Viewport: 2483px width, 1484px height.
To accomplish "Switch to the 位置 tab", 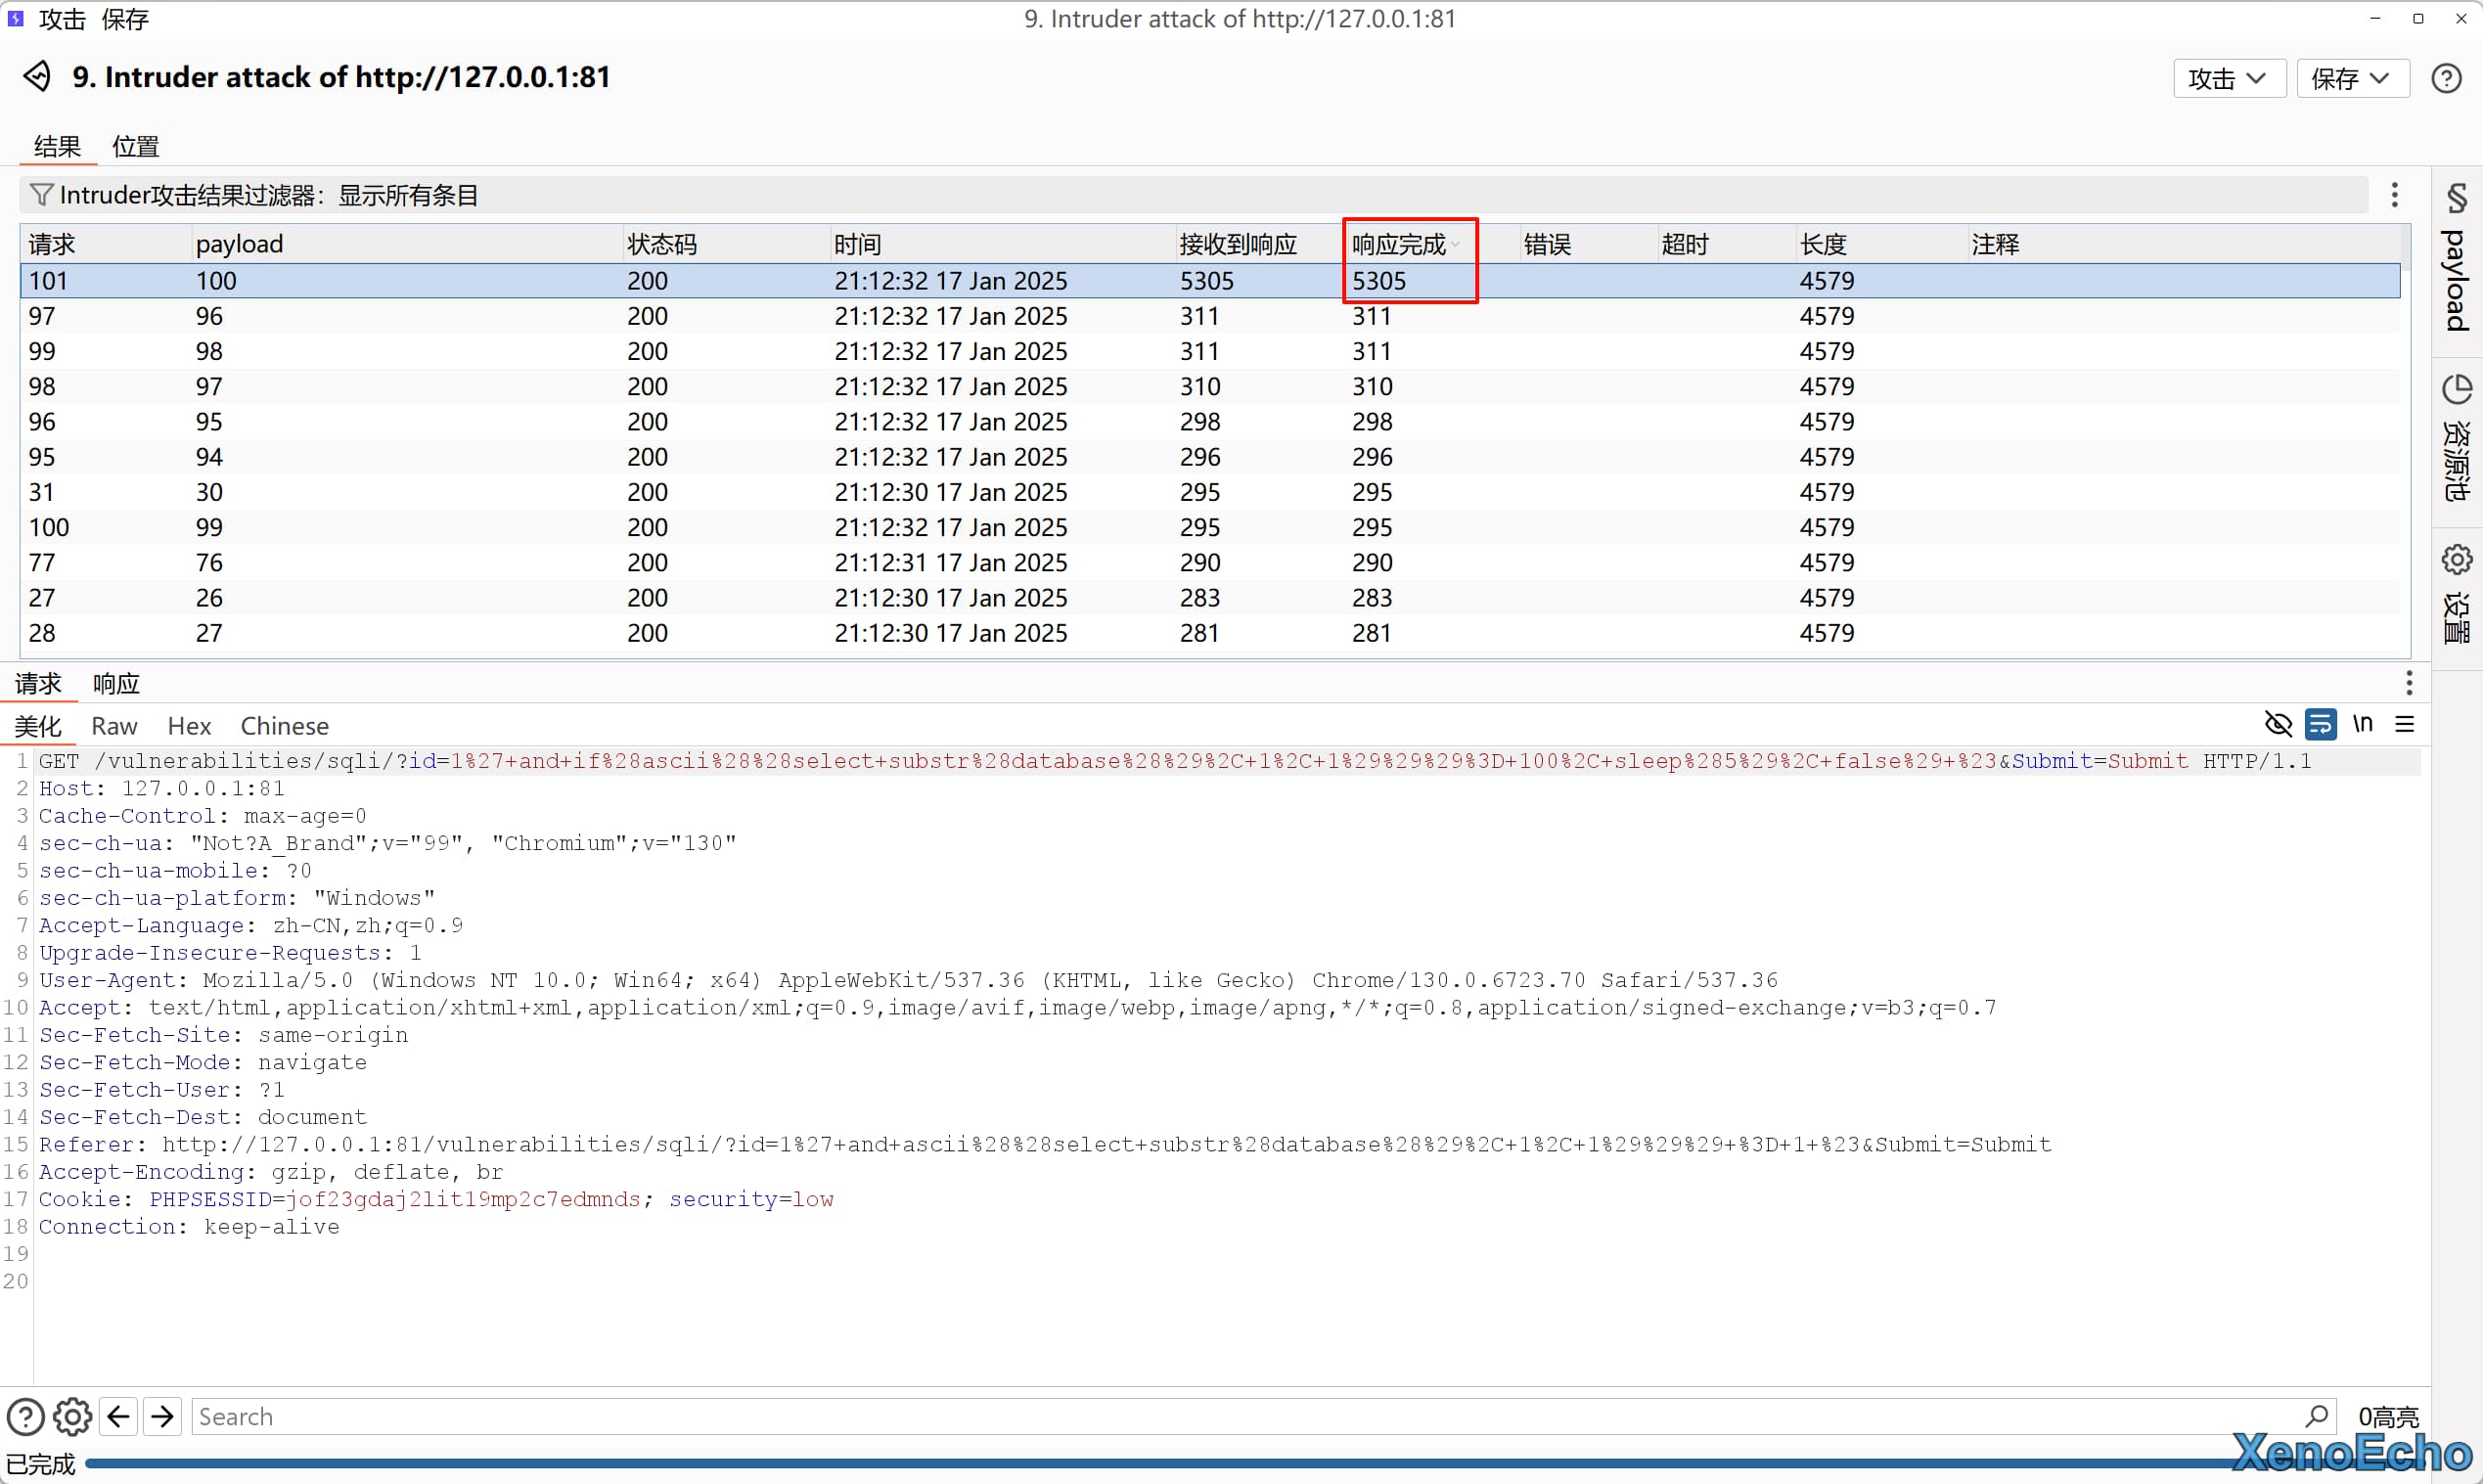I will (x=135, y=147).
